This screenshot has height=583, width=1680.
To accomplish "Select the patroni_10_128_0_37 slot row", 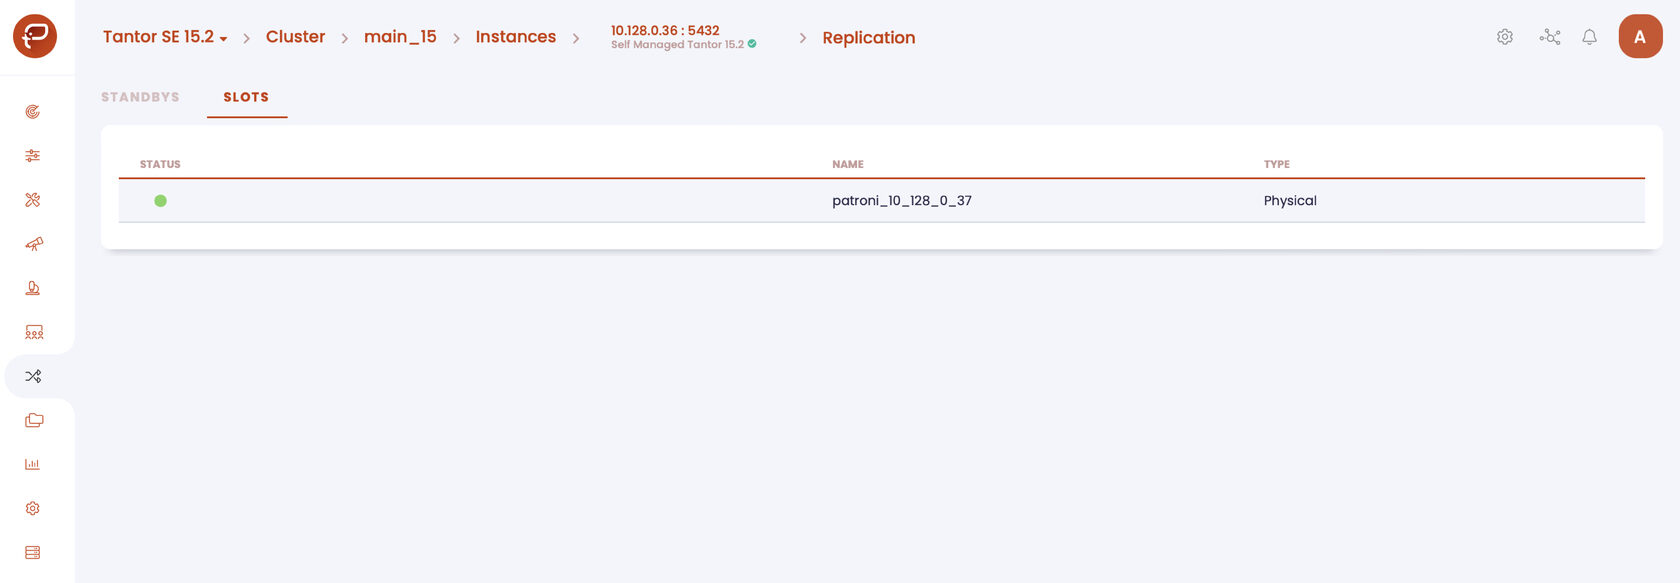I will [881, 201].
